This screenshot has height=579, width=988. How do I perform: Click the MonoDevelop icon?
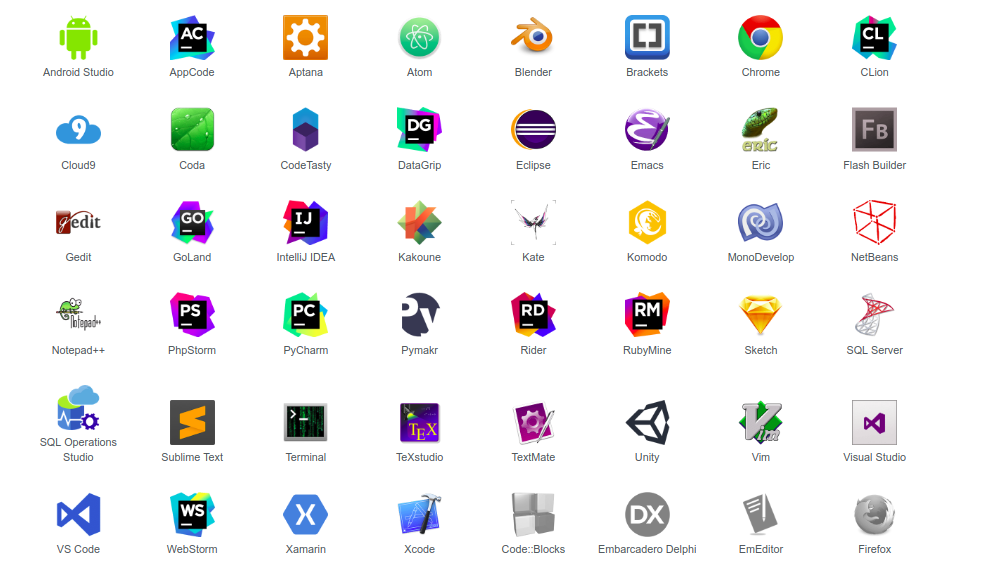pos(761,222)
